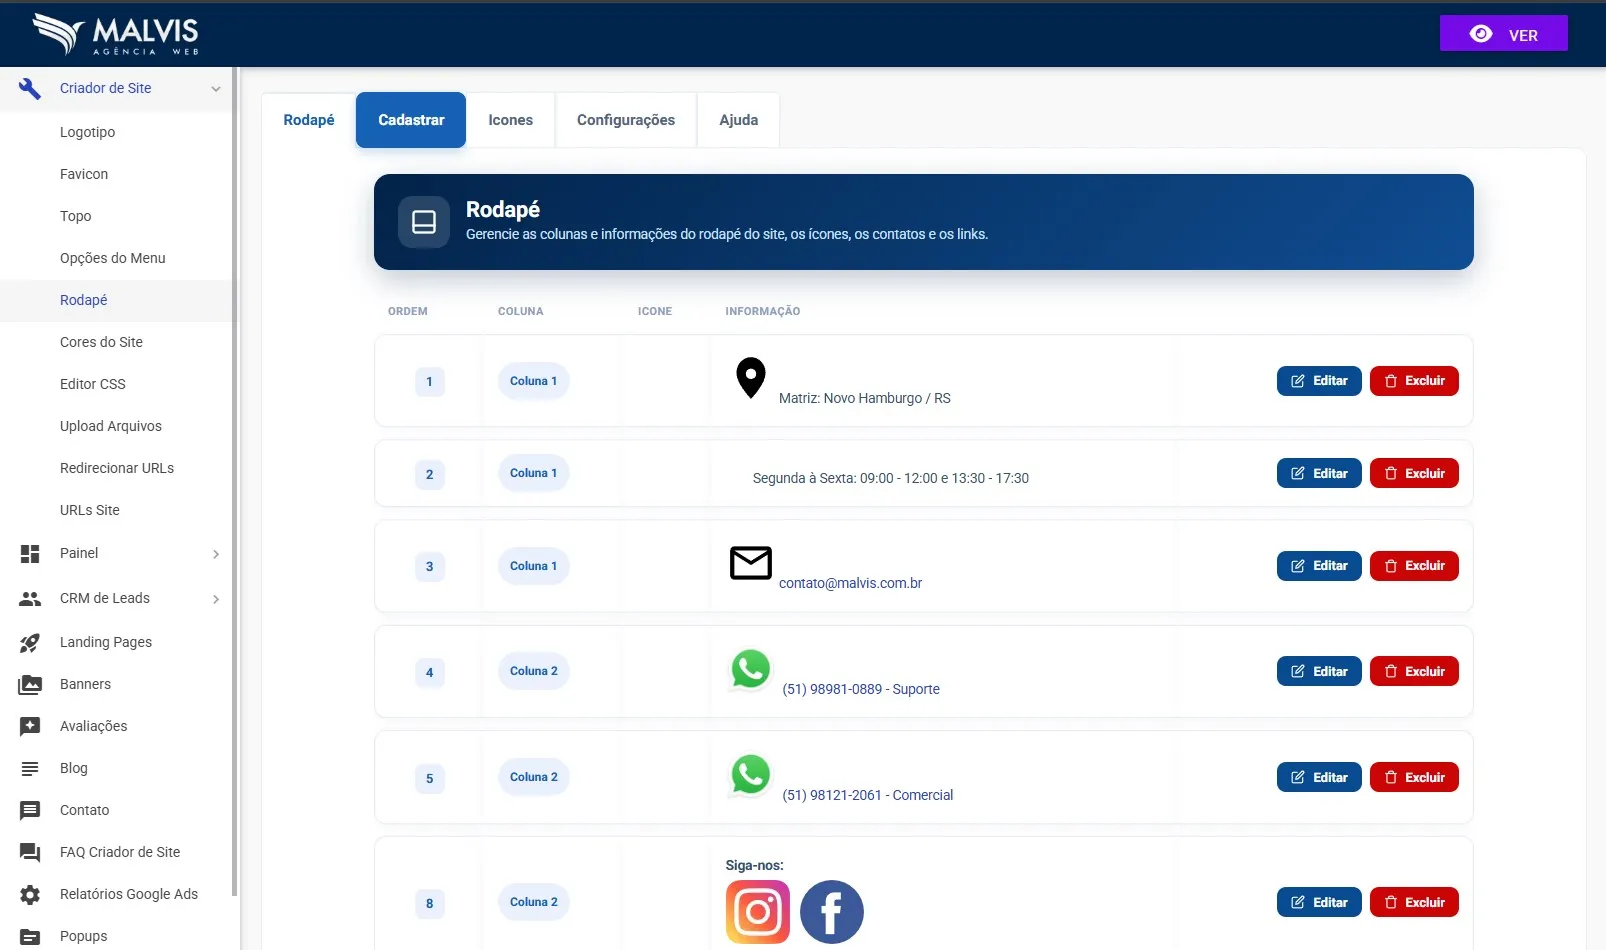Open the (51) 98121-2061 Comercial link
Viewport: 1606px width, 950px height.
point(868,795)
